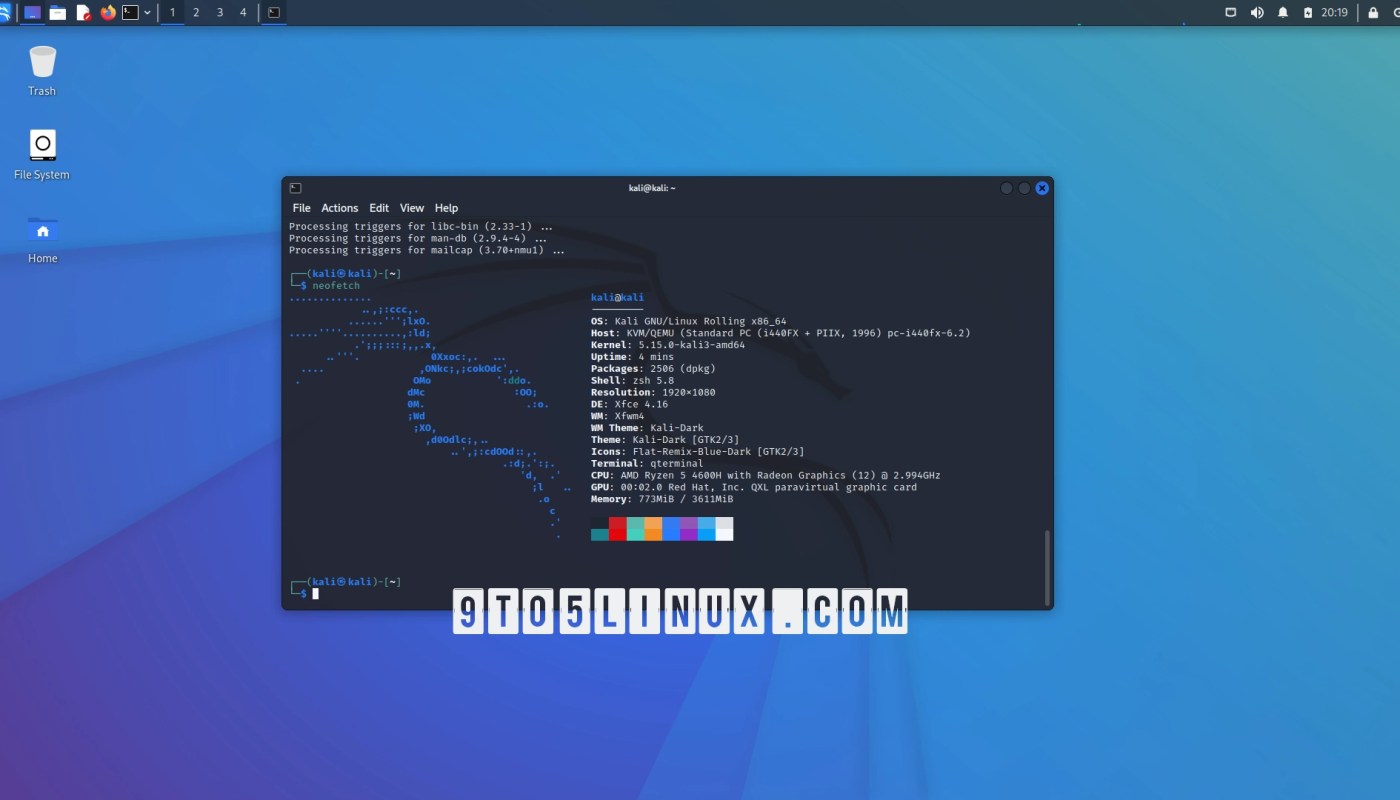Open the Edit menu in terminal

tap(379, 208)
